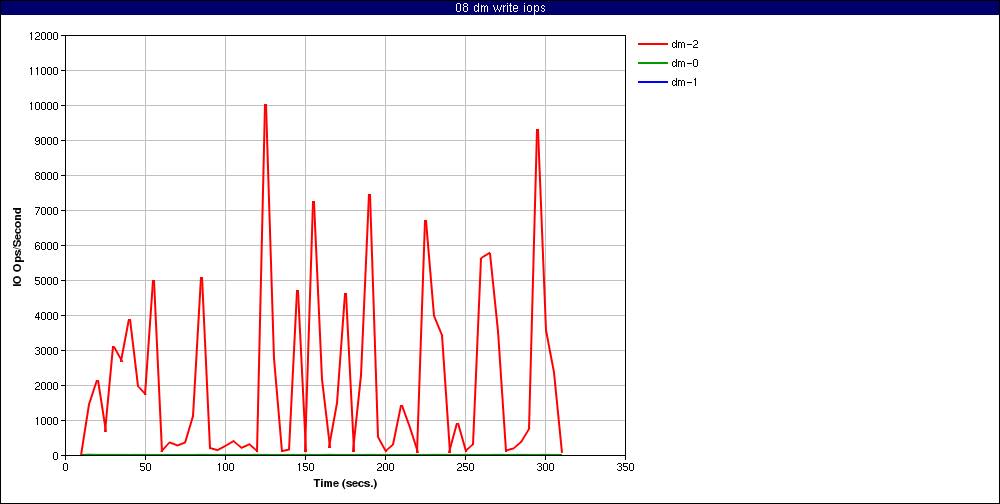This screenshot has width=1000, height=504.
Task: Click the 250 x-axis tick value
Action: click(466, 467)
